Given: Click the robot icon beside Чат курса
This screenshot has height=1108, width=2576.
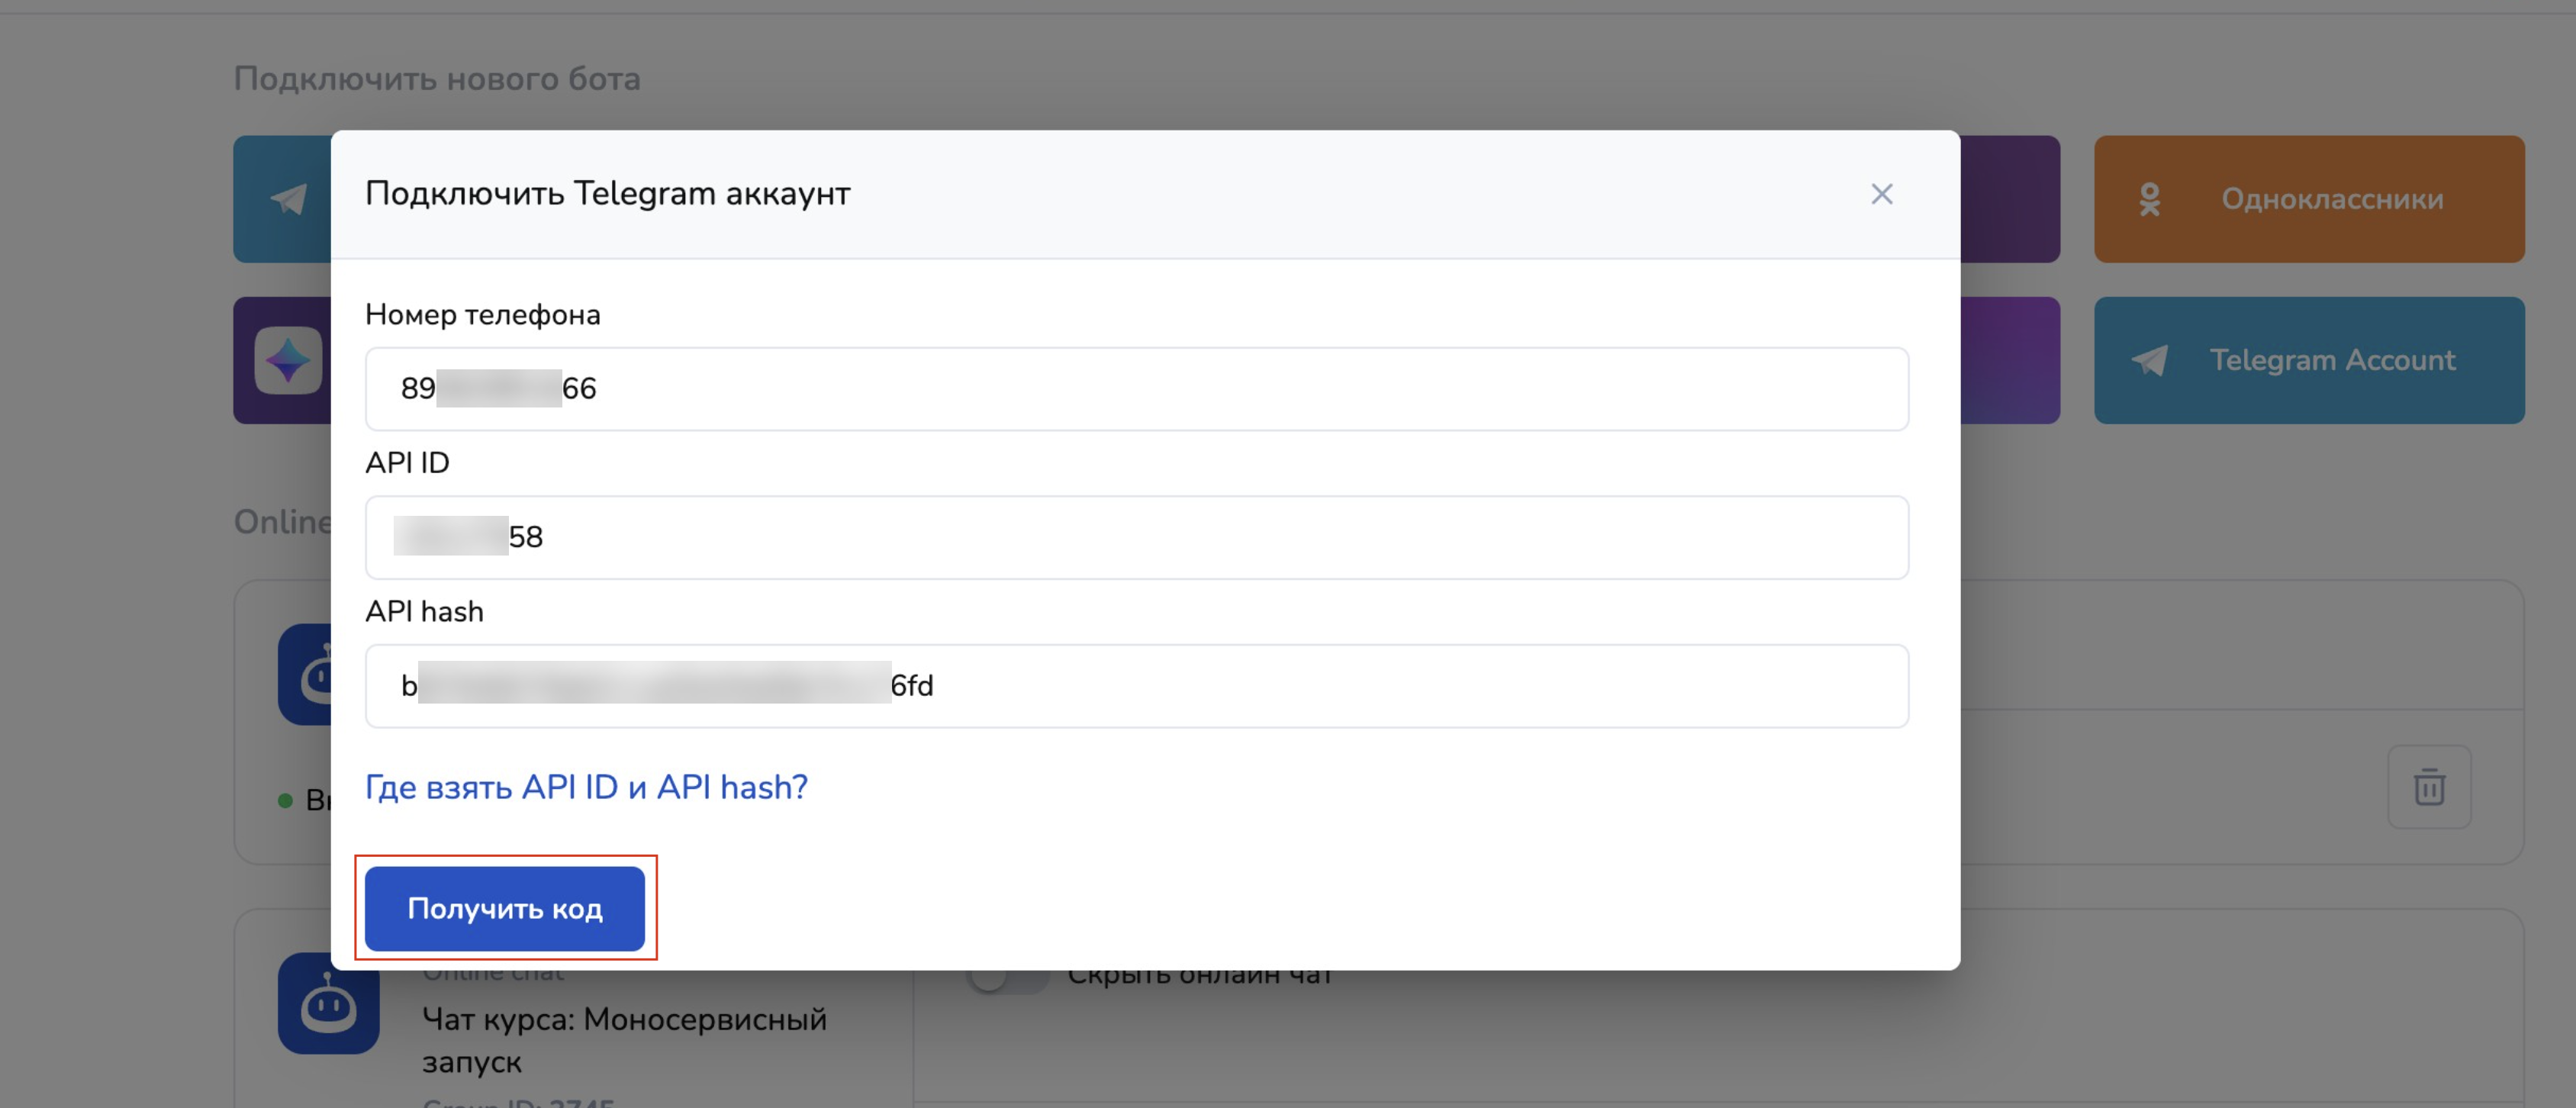Looking at the screenshot, I should click(328, 1003).
